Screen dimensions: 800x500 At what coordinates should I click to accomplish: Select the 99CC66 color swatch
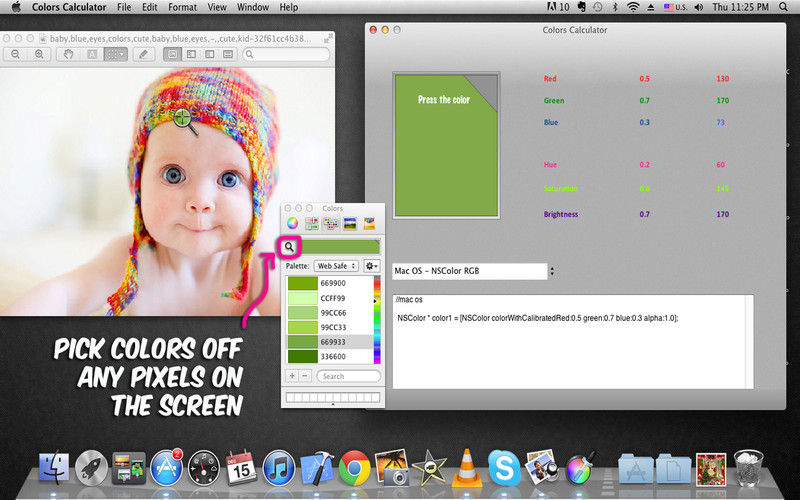pyautogui.click(x=332, y=313)
